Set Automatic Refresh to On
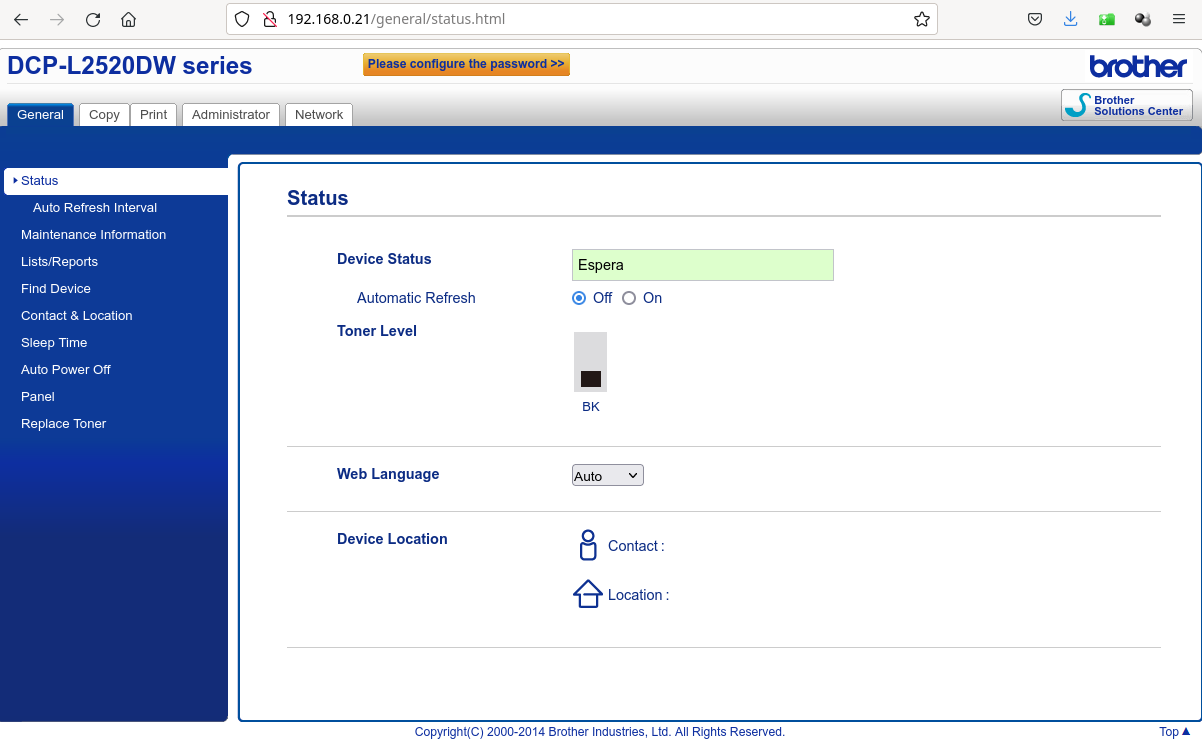1202x744 pixels. (x=629, y=298)
